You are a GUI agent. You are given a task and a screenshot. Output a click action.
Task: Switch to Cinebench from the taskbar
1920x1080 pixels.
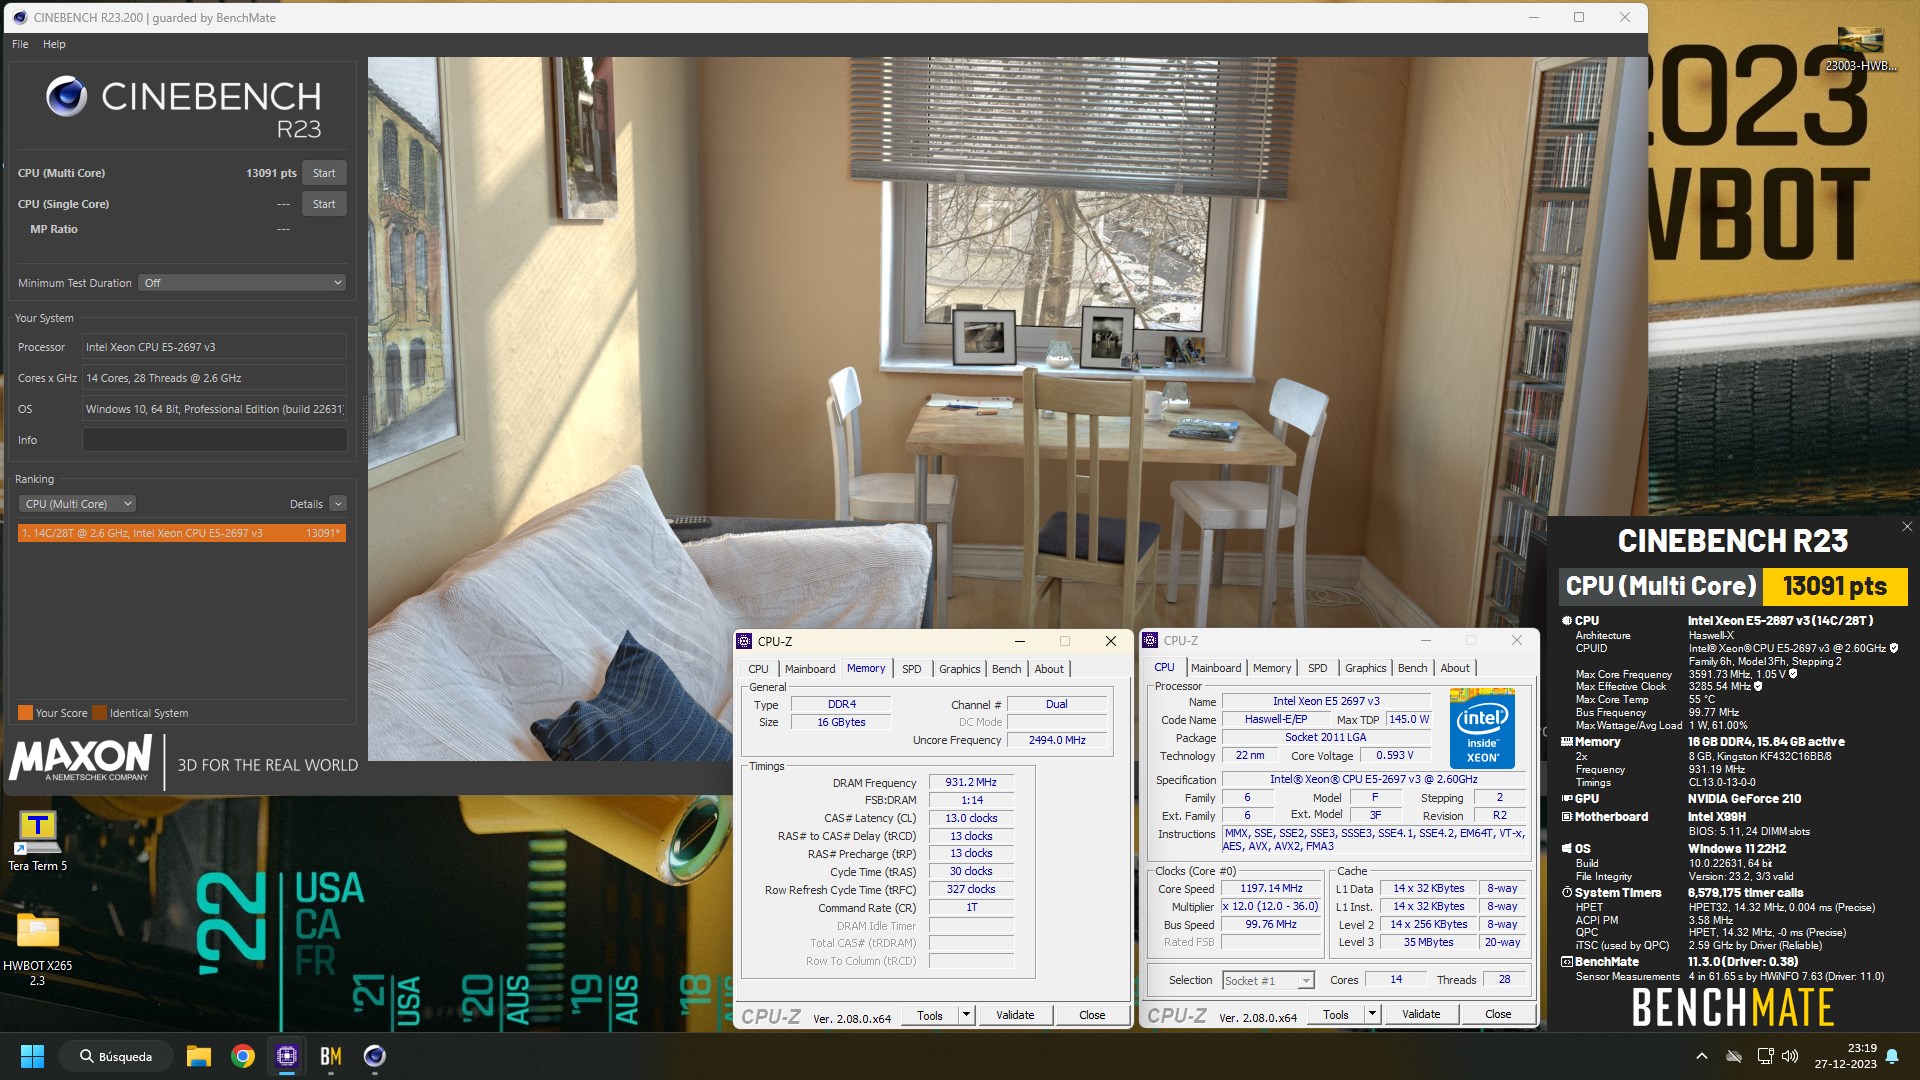pos(375,1056)
